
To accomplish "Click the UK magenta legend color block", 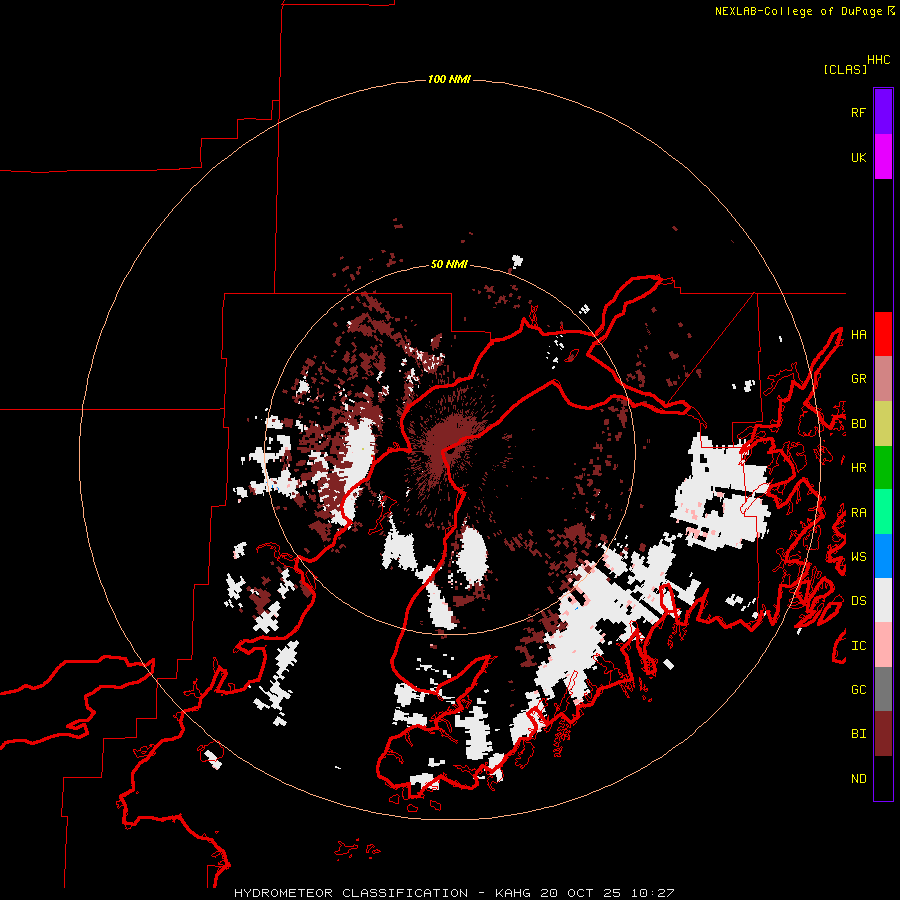I will coord(883,157).
